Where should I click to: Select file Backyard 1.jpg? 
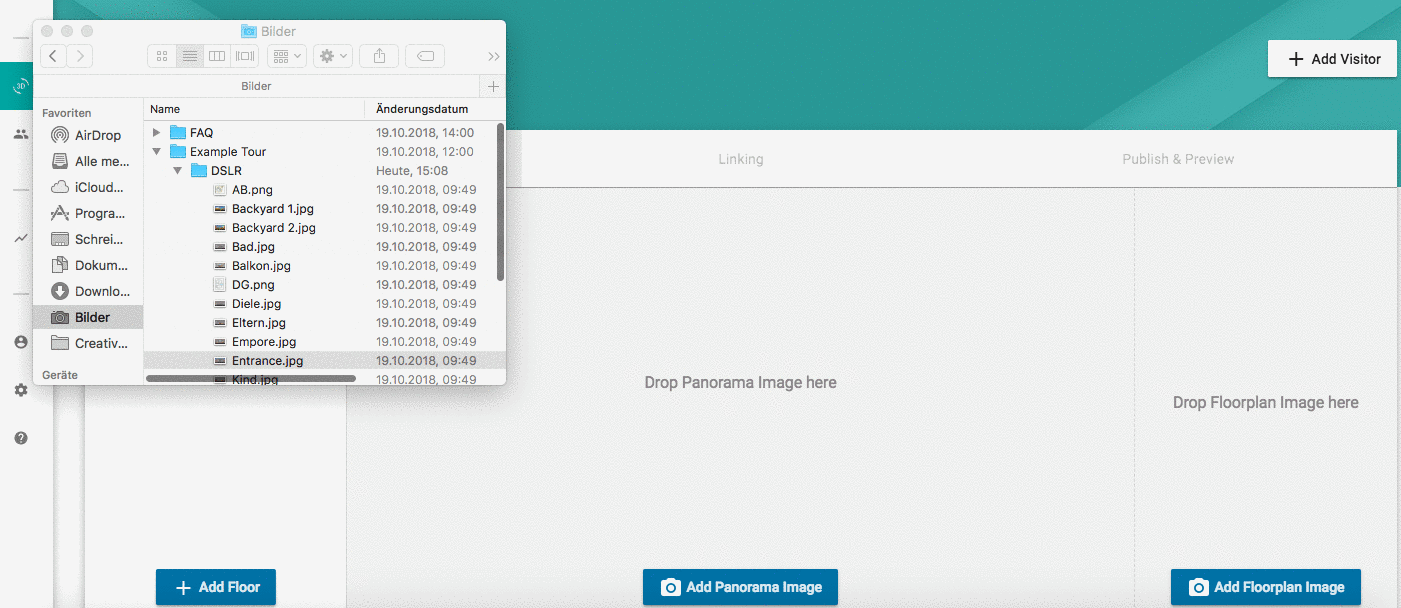(319, 208)
